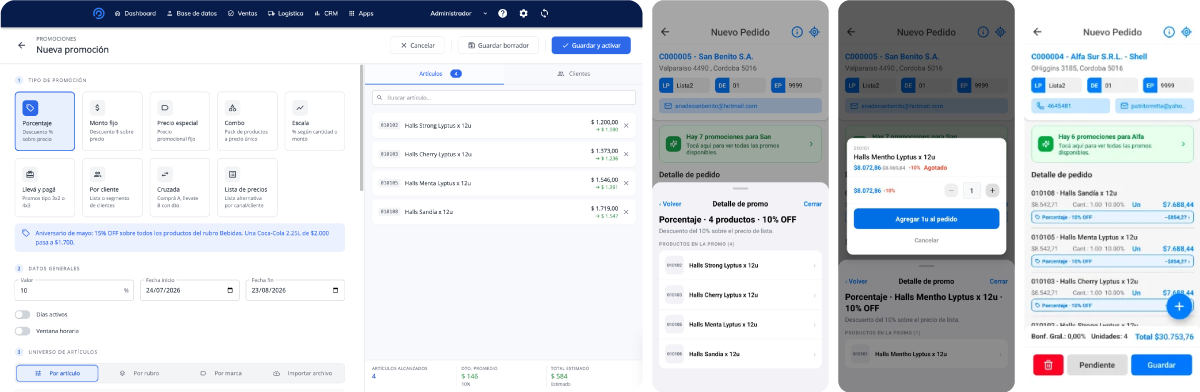Select the Por artículo universe tab
Viewport: 1200px width, 392px height.
tap(57, 373)
